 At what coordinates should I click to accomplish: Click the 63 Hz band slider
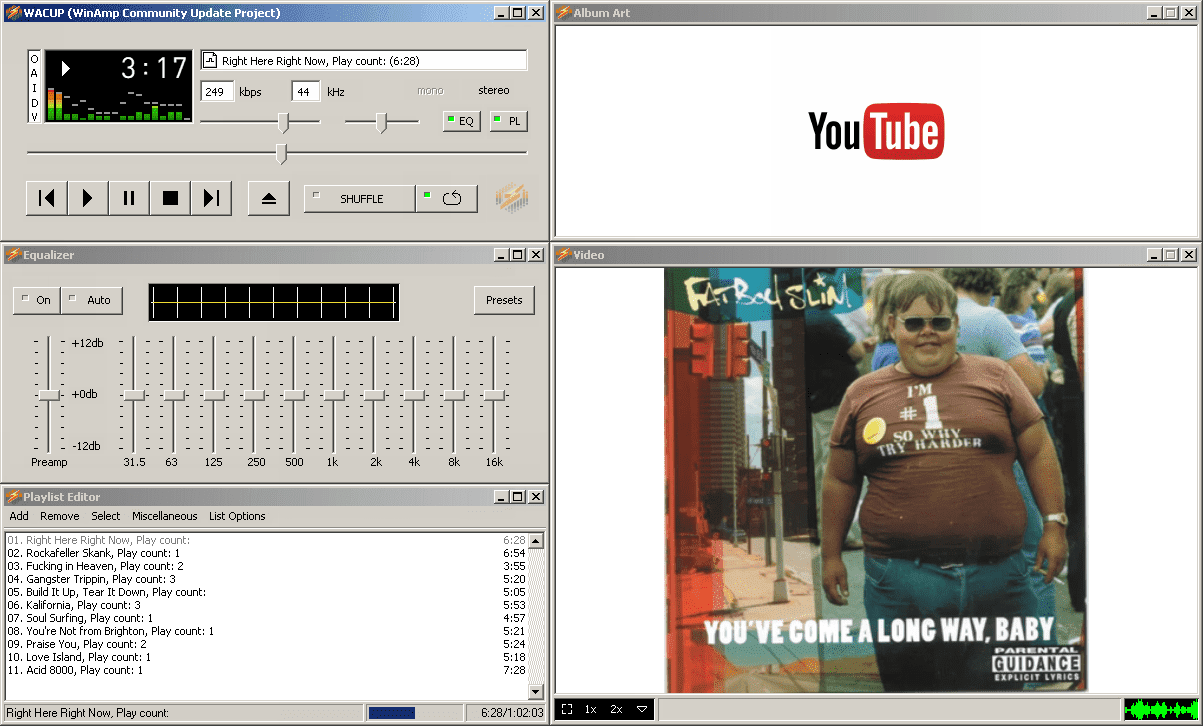(174, 395)
